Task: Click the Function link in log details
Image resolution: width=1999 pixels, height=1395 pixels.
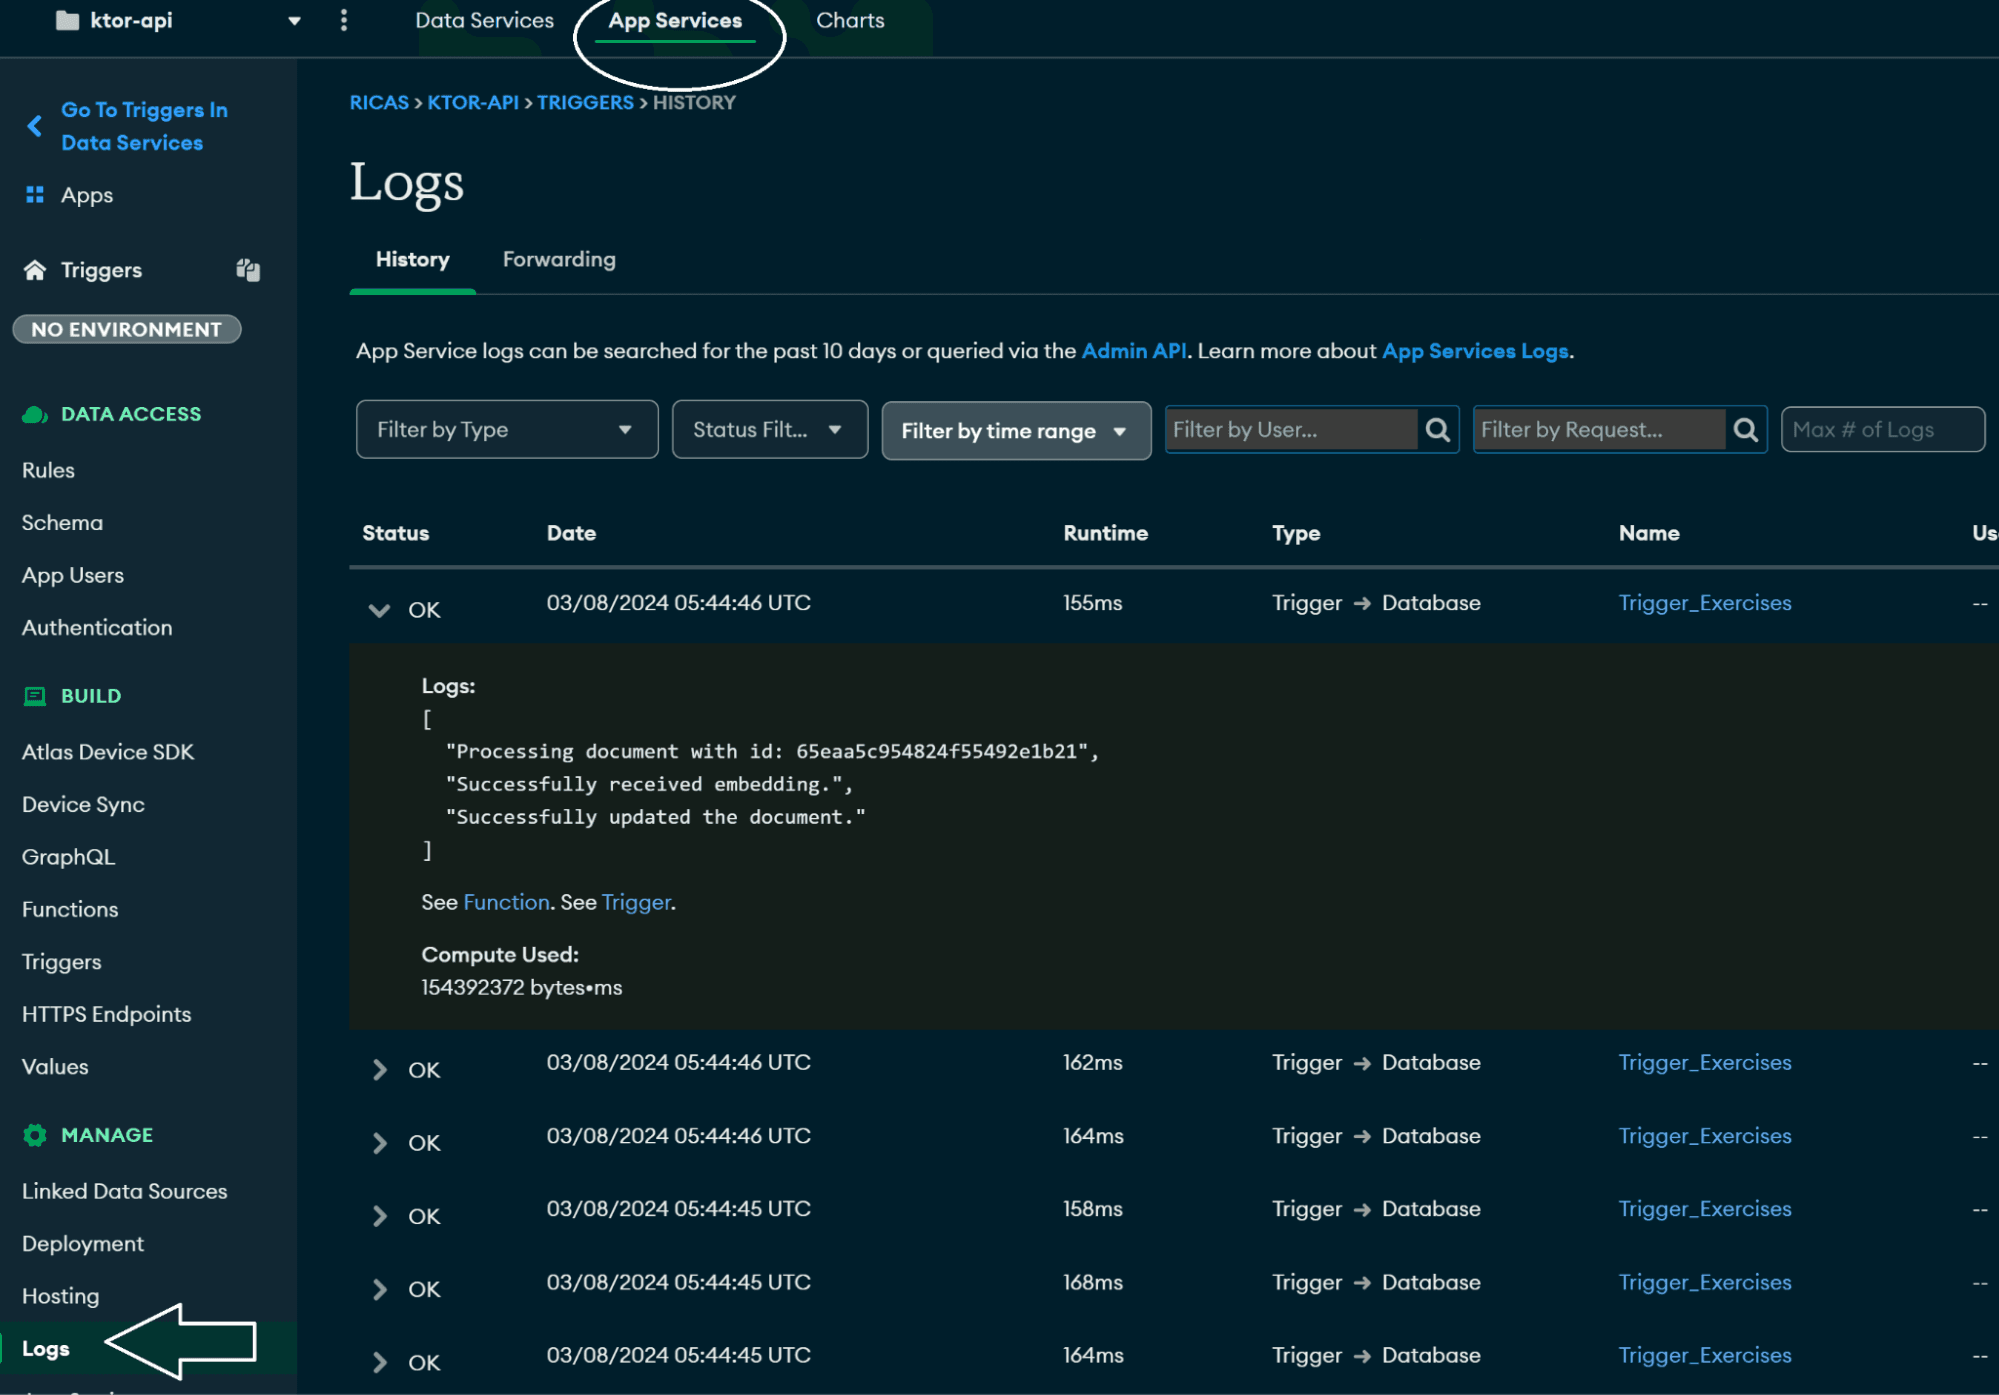Action: click(x=506, y=902)
